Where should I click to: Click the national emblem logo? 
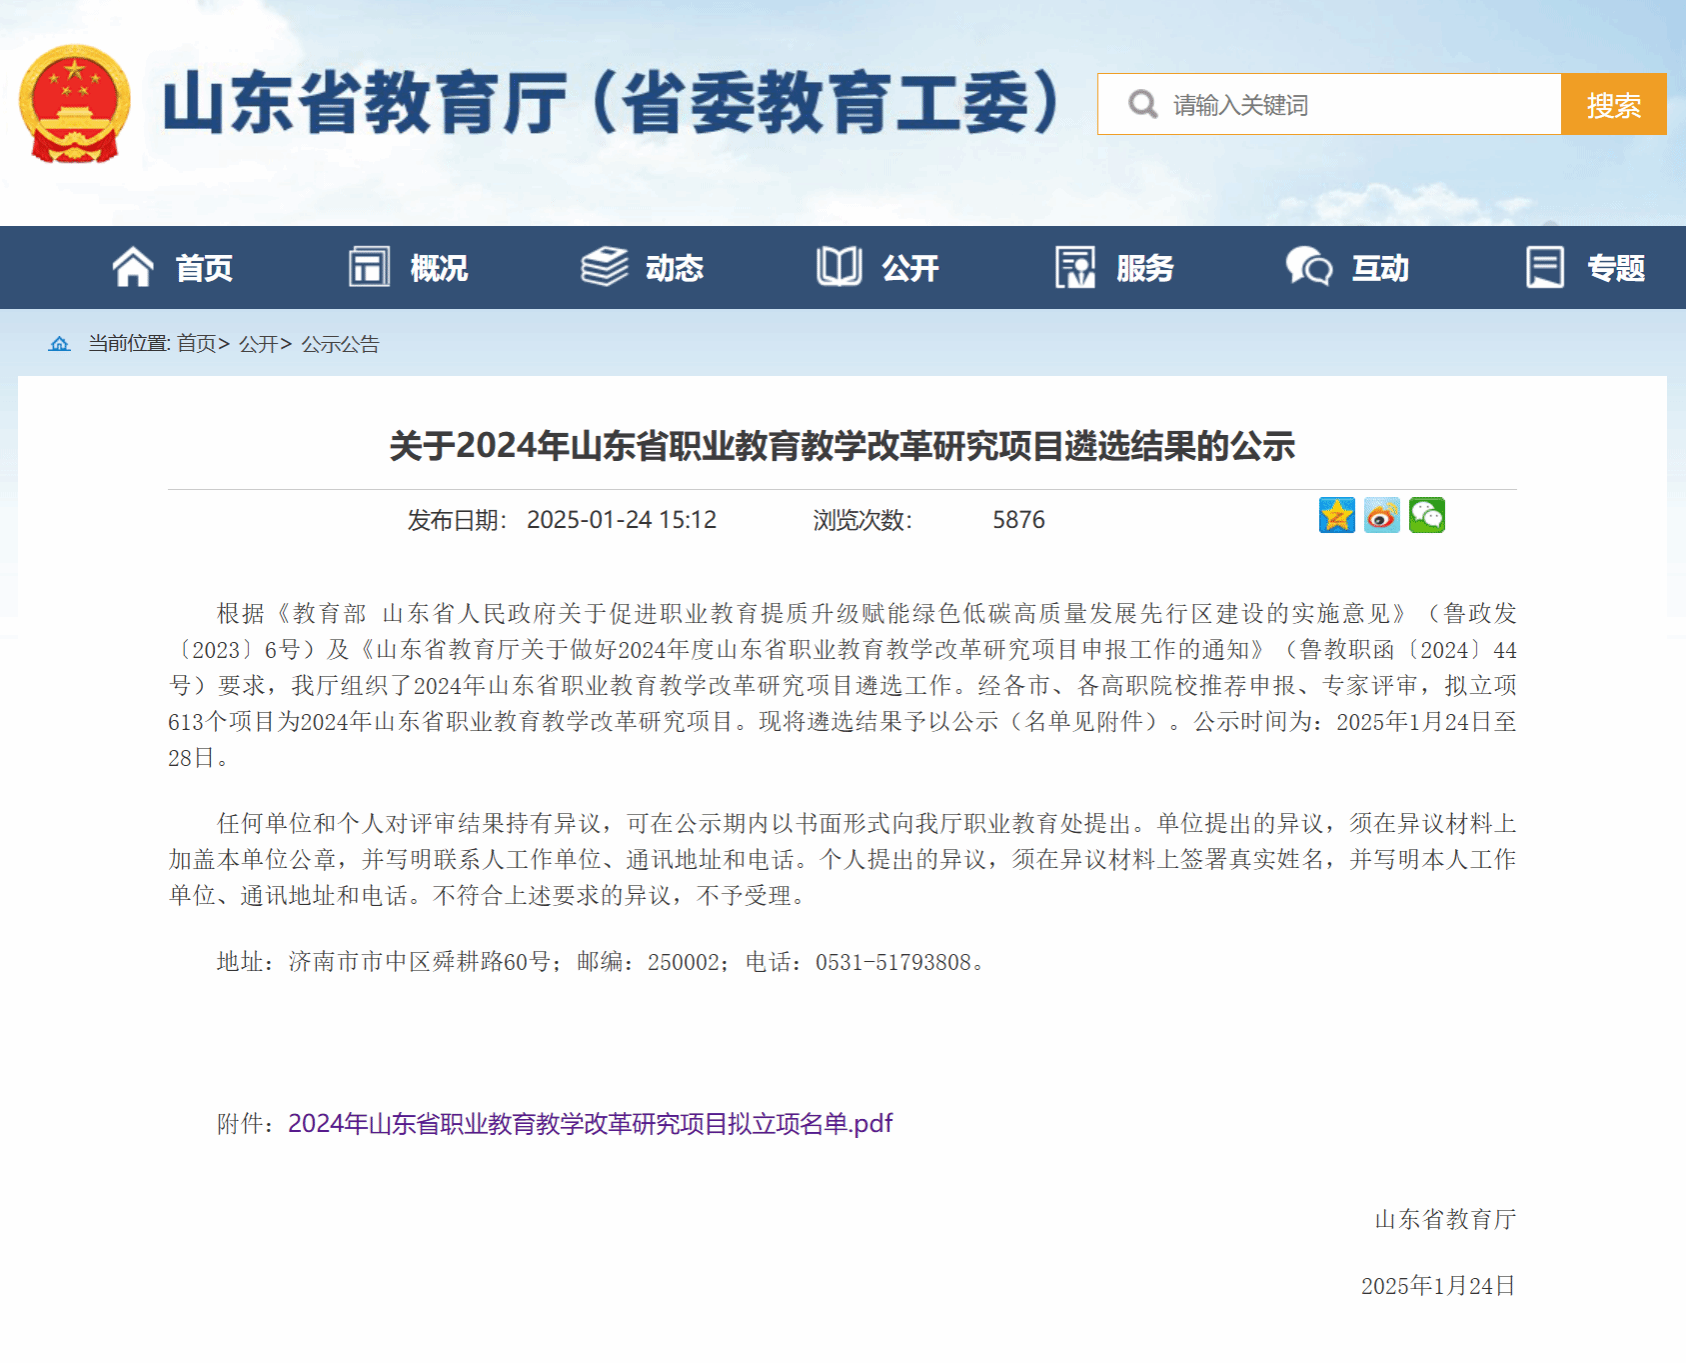[x=75, y=104]
